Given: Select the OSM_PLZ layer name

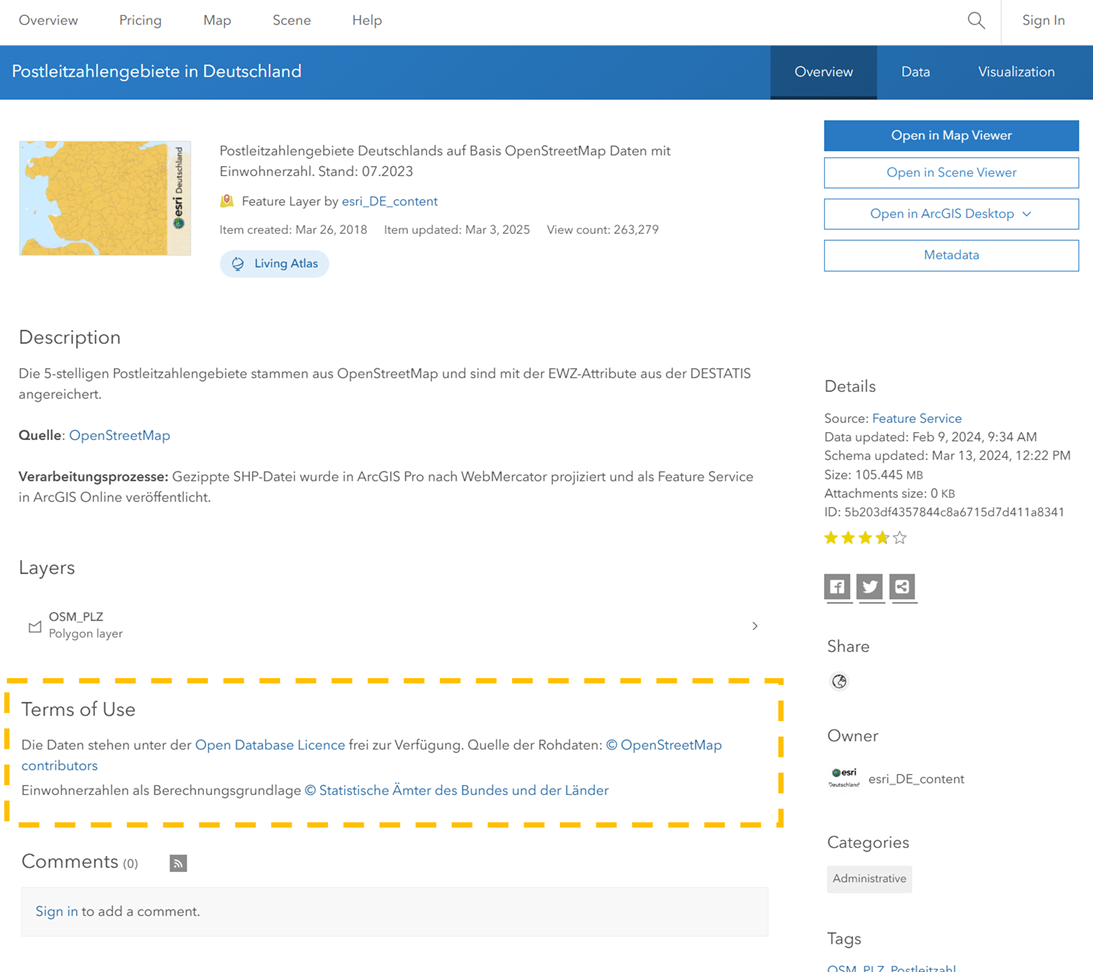Looking at the screenshot, I should tap(76, 617).
